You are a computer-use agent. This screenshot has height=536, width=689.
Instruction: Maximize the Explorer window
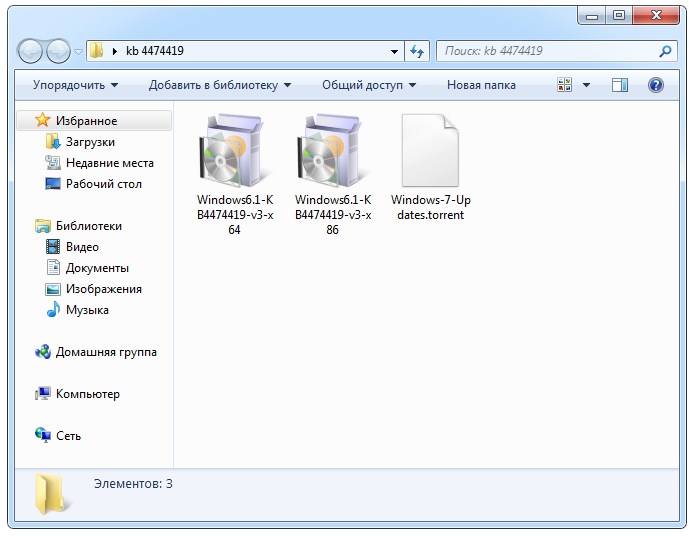click(619, 16)
